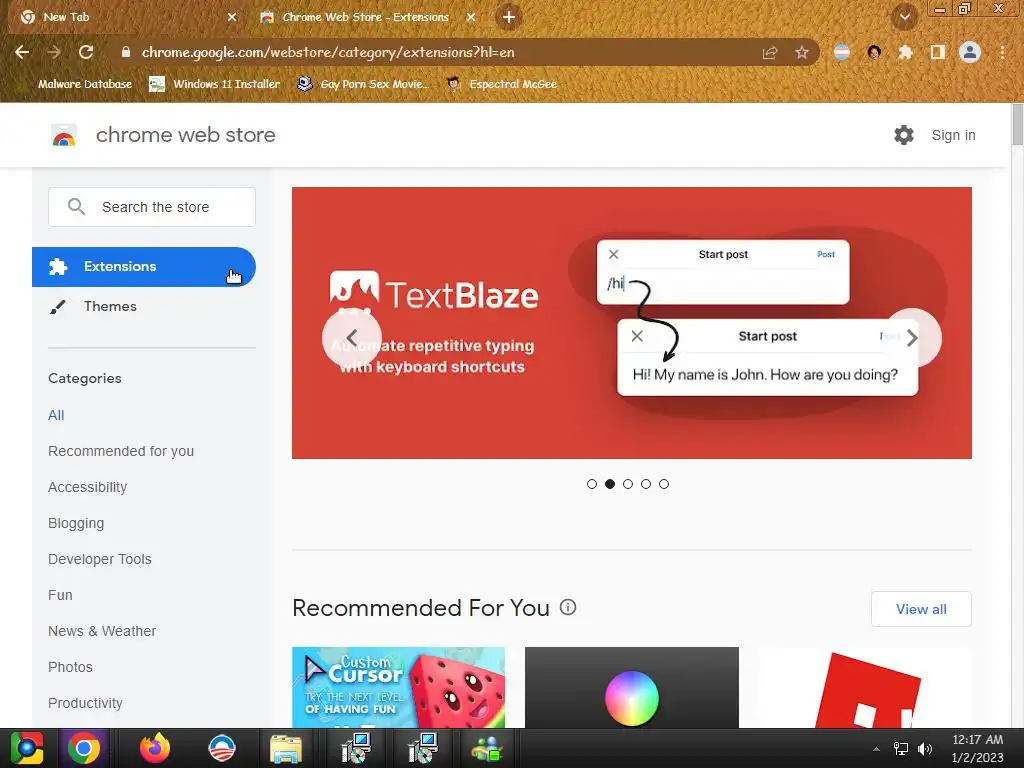The height and width of the screenshot is (768, 1024).
Task: Show previous carousel slide
Action: click(x=351, y=338)
